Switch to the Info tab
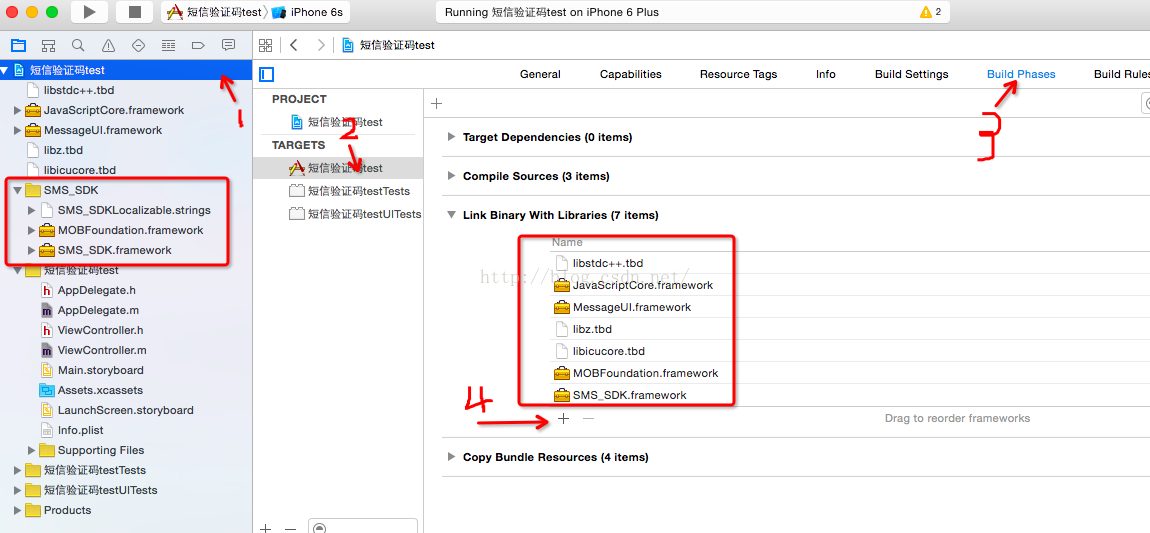This screenshot has width=1150, height=533. 826,74
